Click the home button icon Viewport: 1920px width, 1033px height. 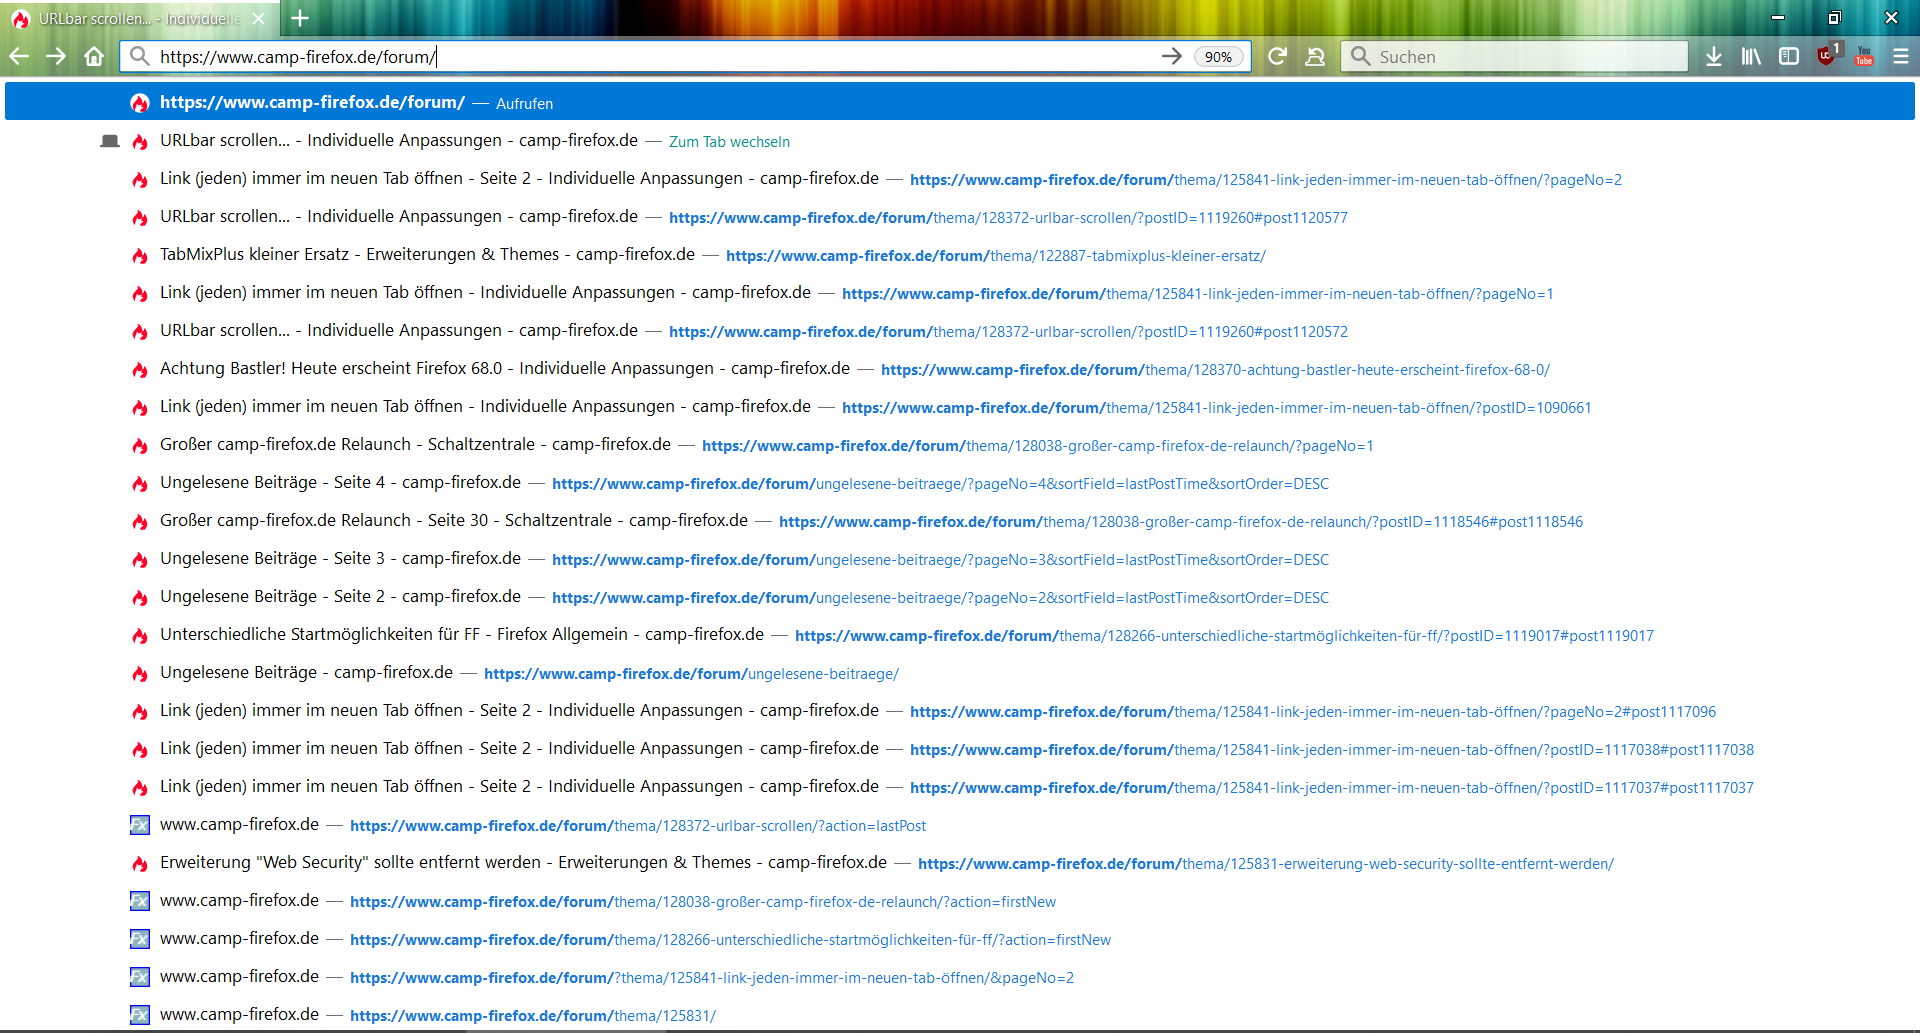94,57
